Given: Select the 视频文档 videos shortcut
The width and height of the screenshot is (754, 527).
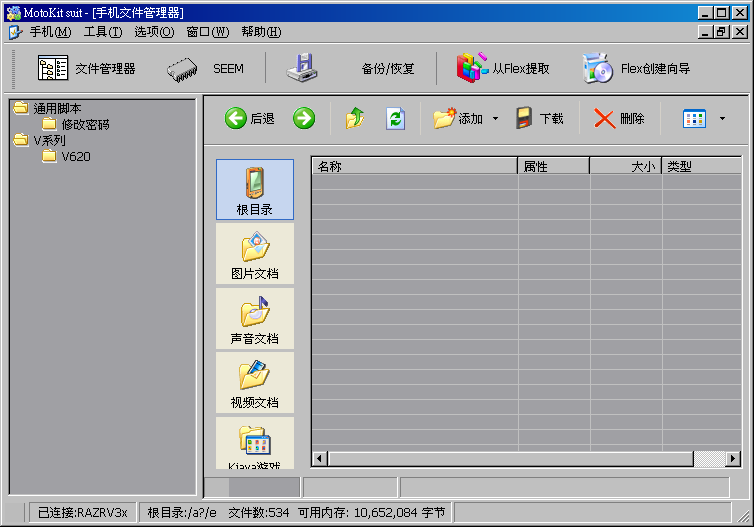Looking at the screenshot, I should click(255, 383).
